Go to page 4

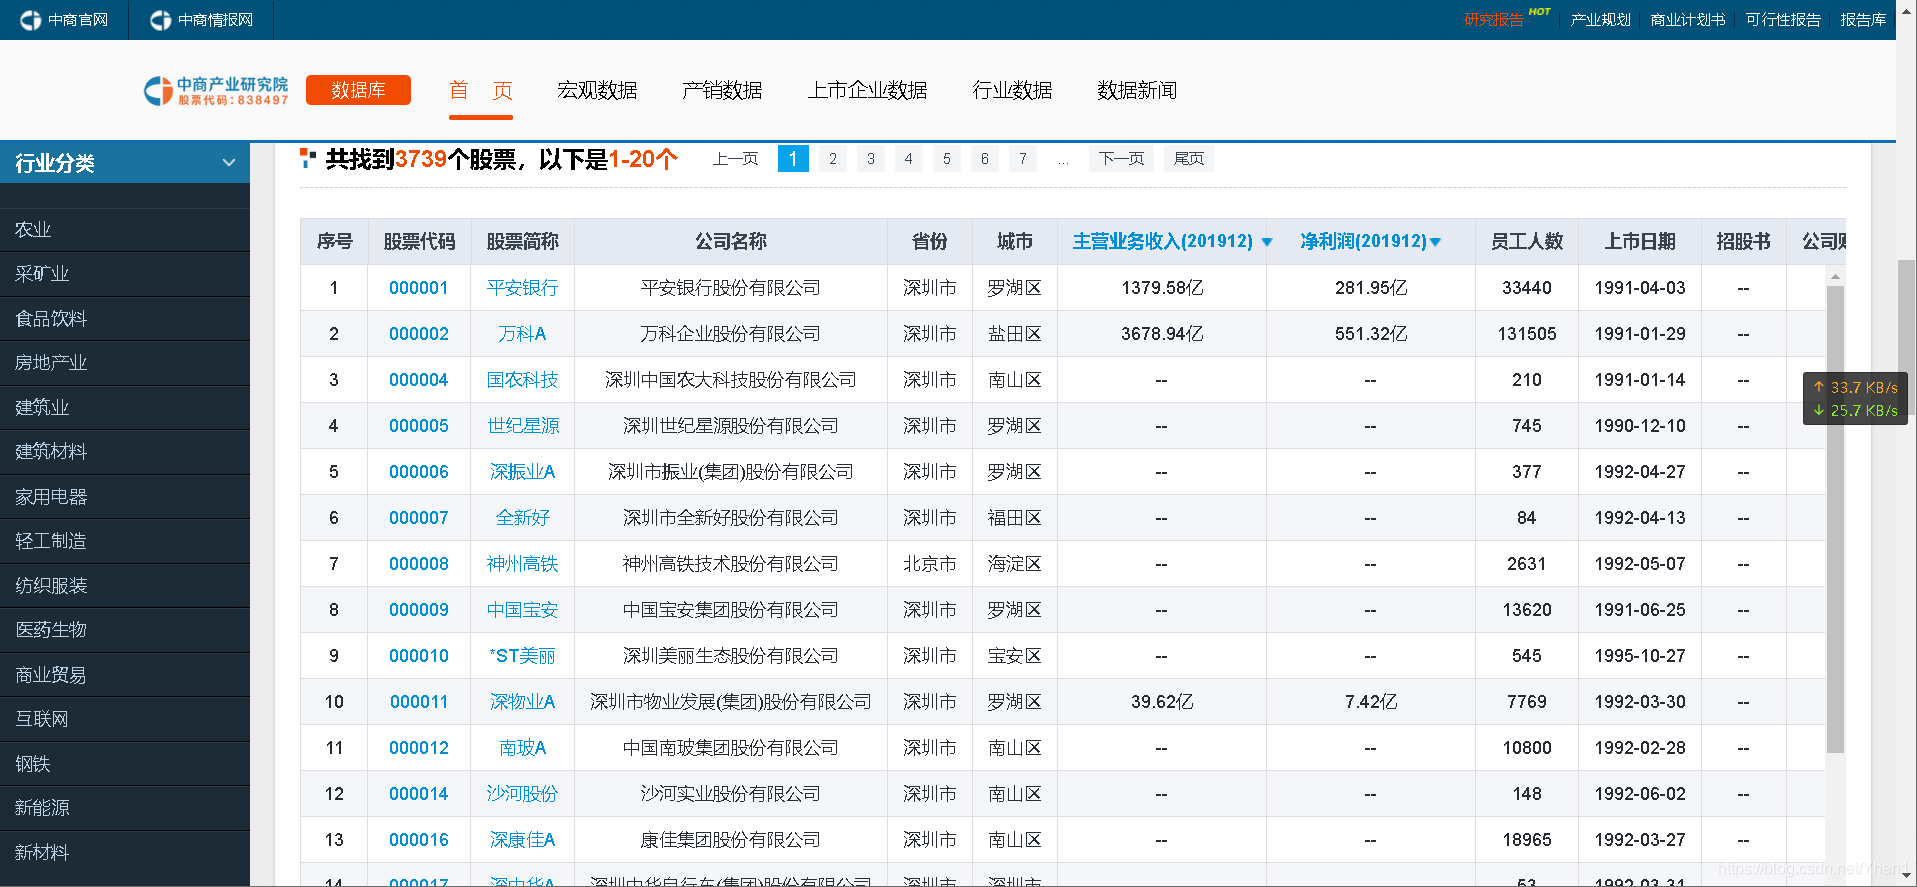pos(908,159)
